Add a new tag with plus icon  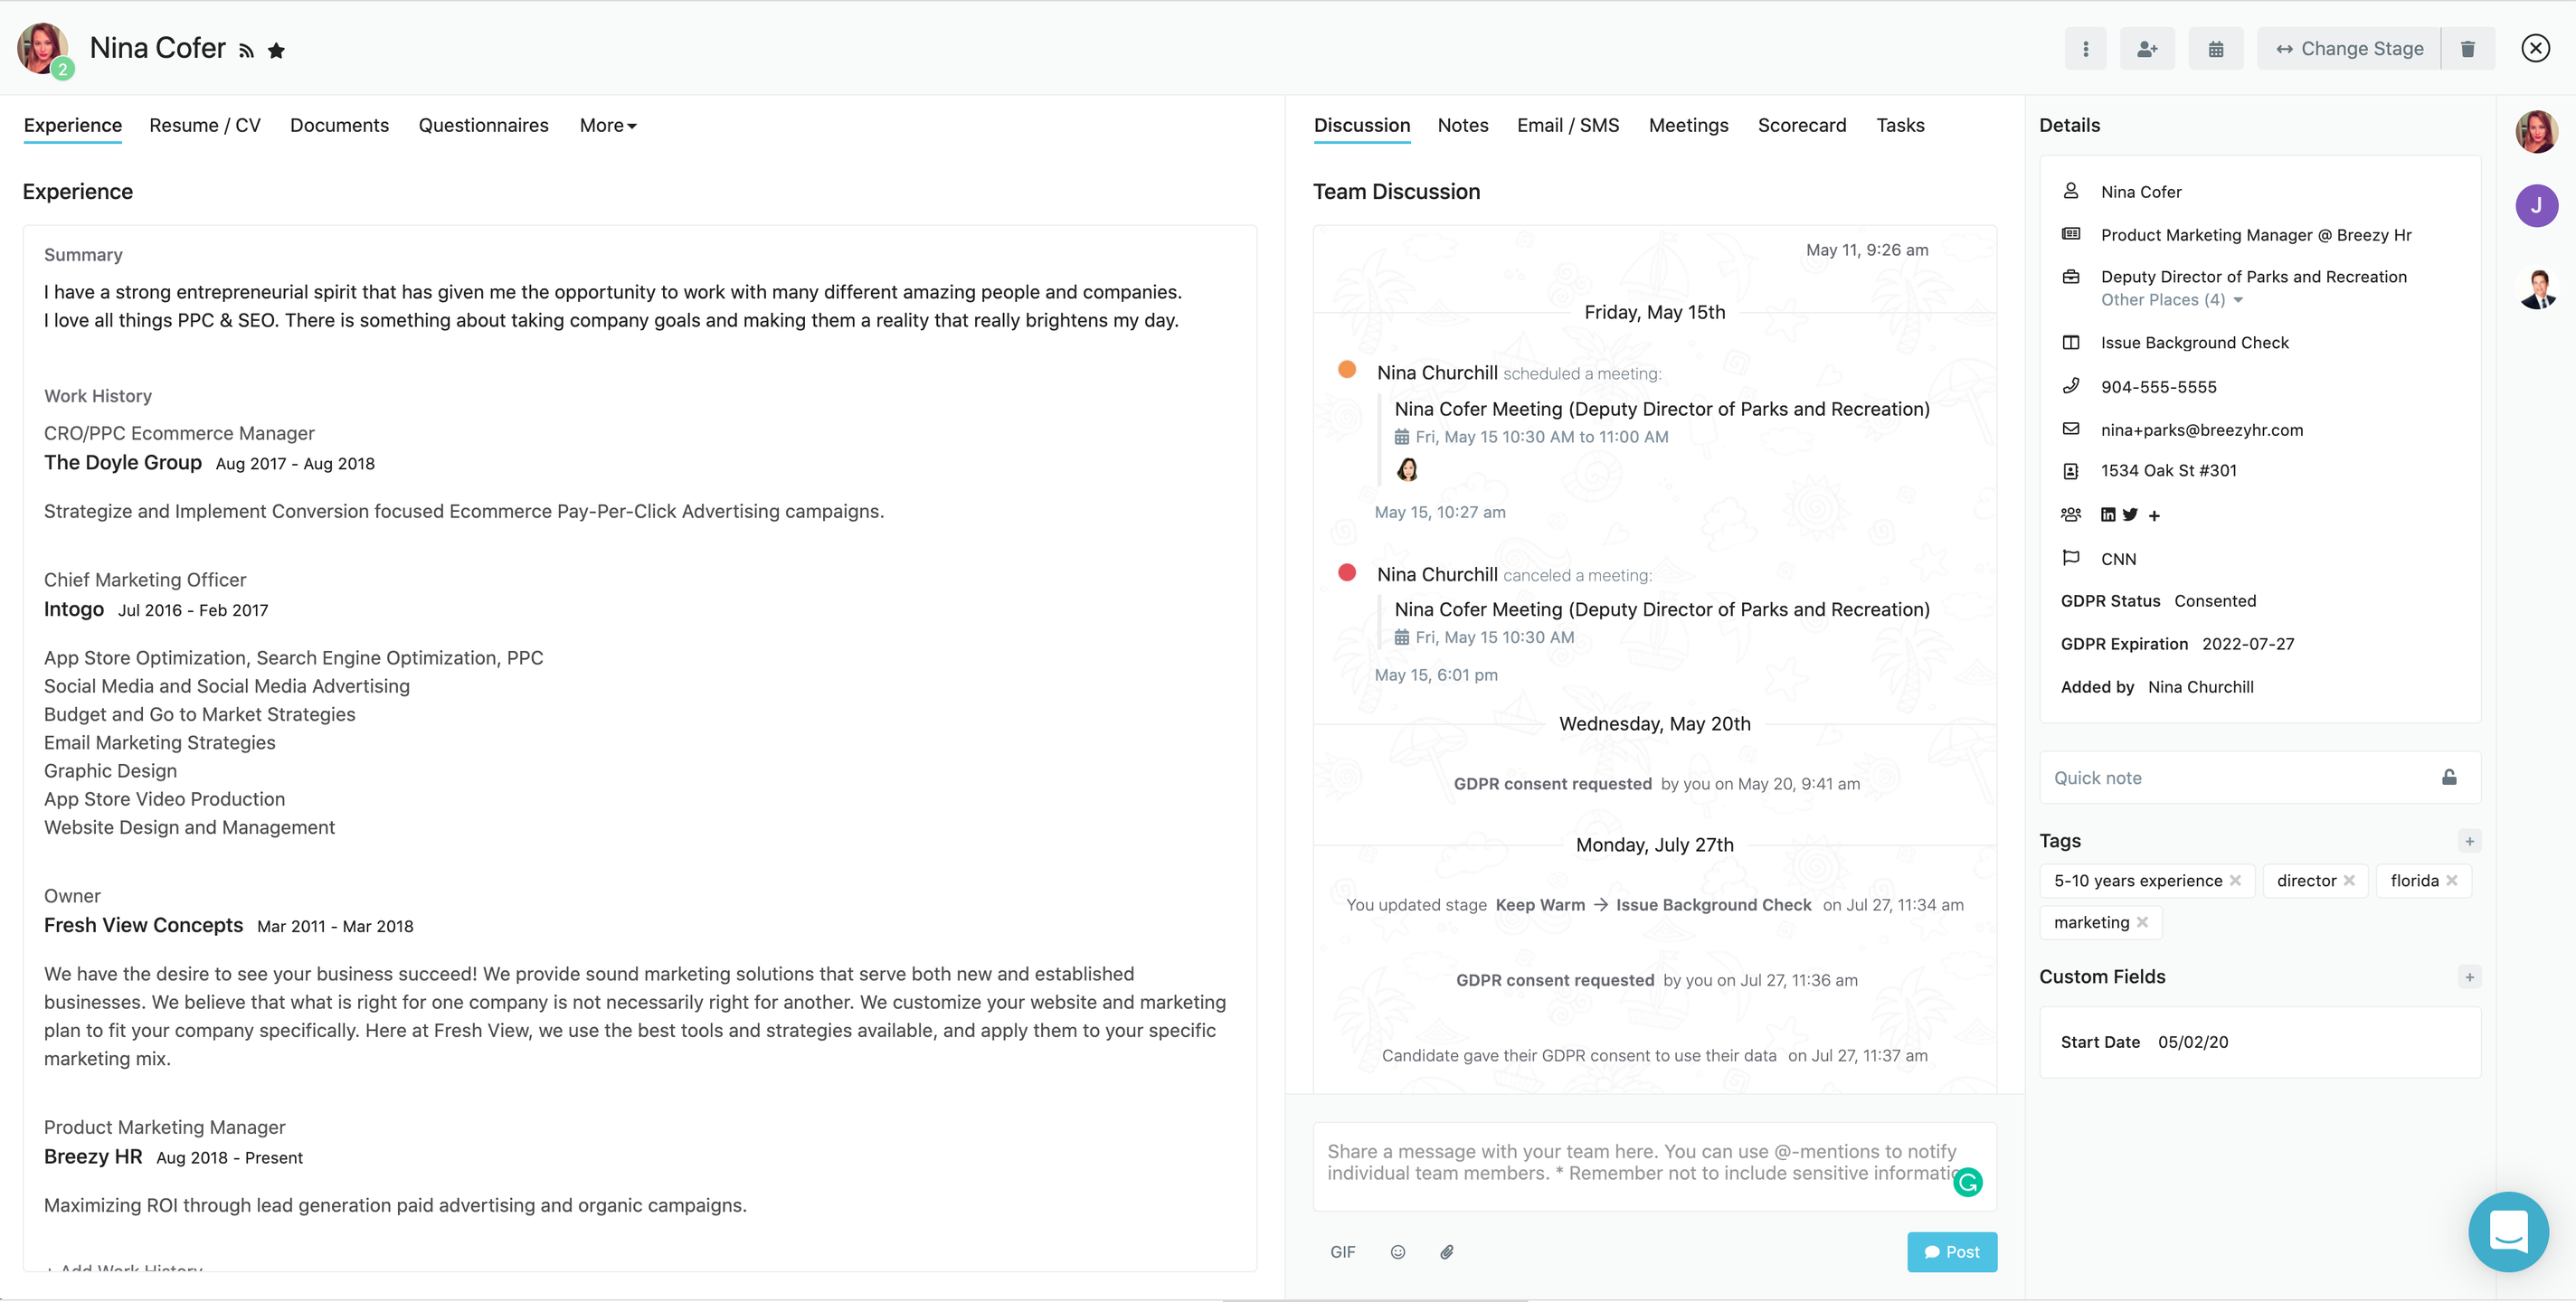pyautogui.click(x=2469, y=841)
